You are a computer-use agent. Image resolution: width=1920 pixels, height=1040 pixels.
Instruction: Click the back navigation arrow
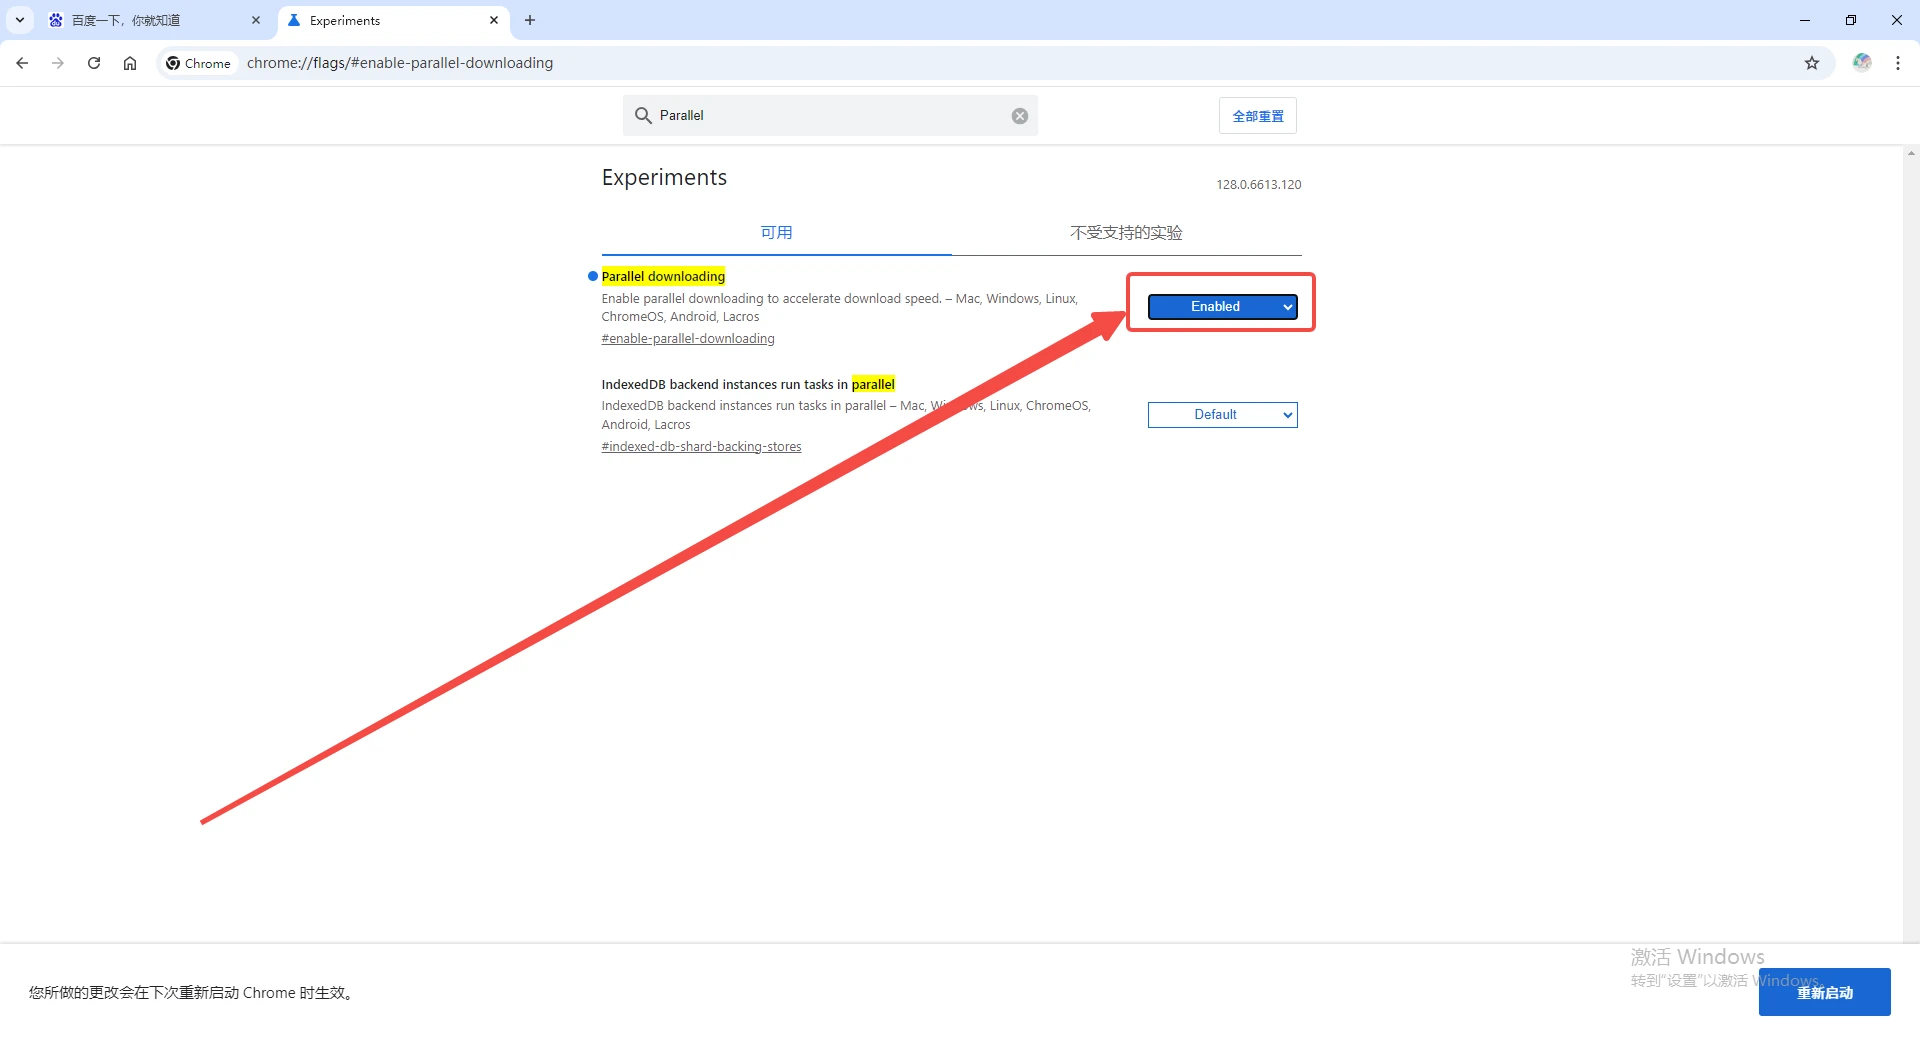point(22,63)
